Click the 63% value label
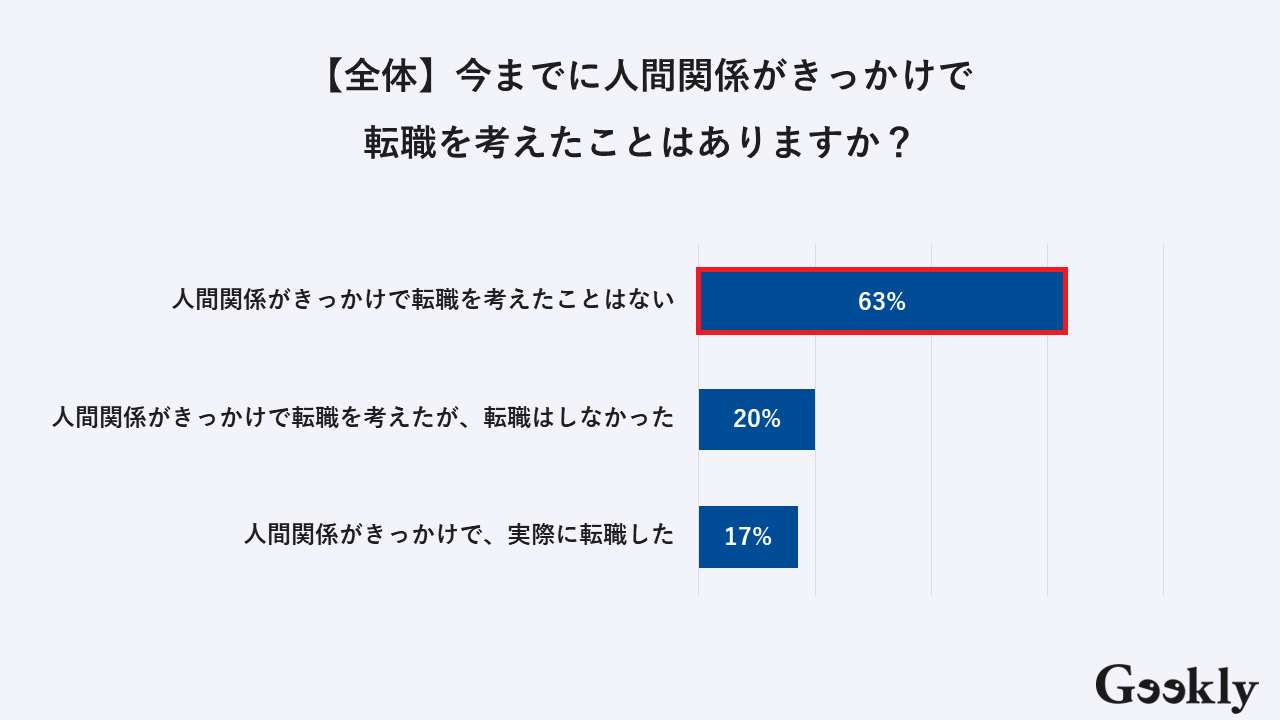Viewport: 1280px width, 720px height. click(x=881, y=302)
